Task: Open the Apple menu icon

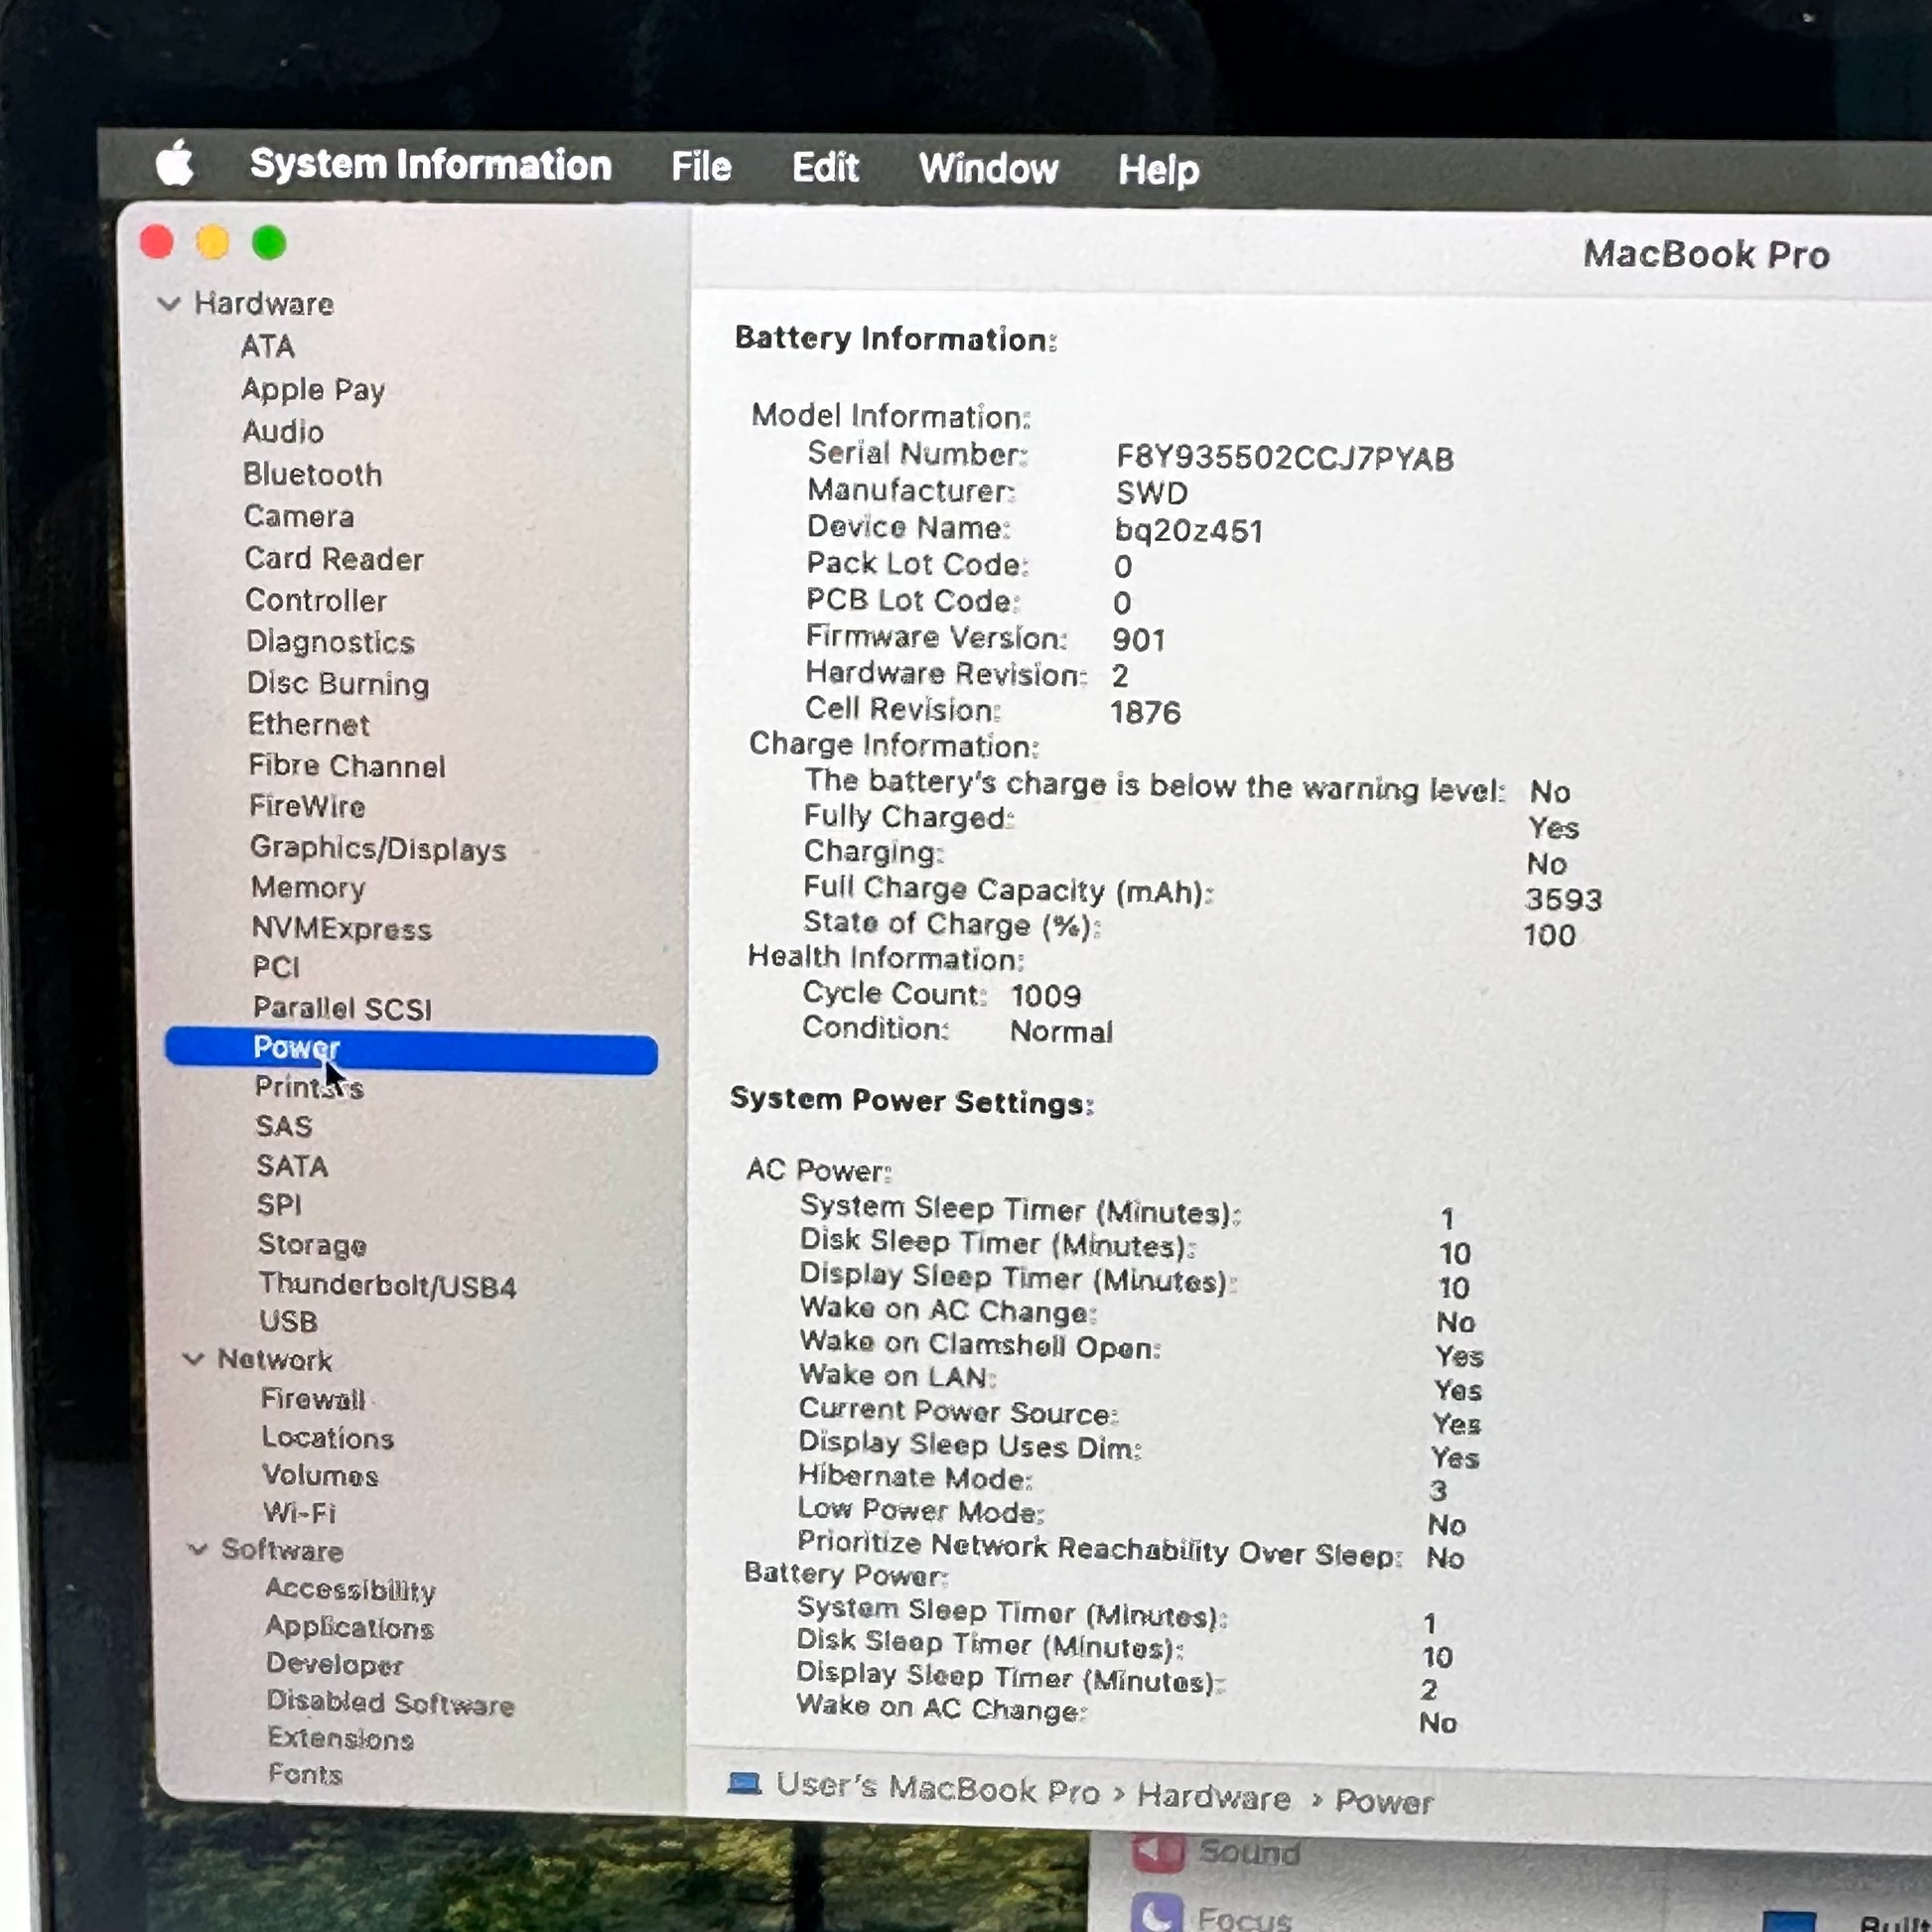Action: tap(175, 163)
